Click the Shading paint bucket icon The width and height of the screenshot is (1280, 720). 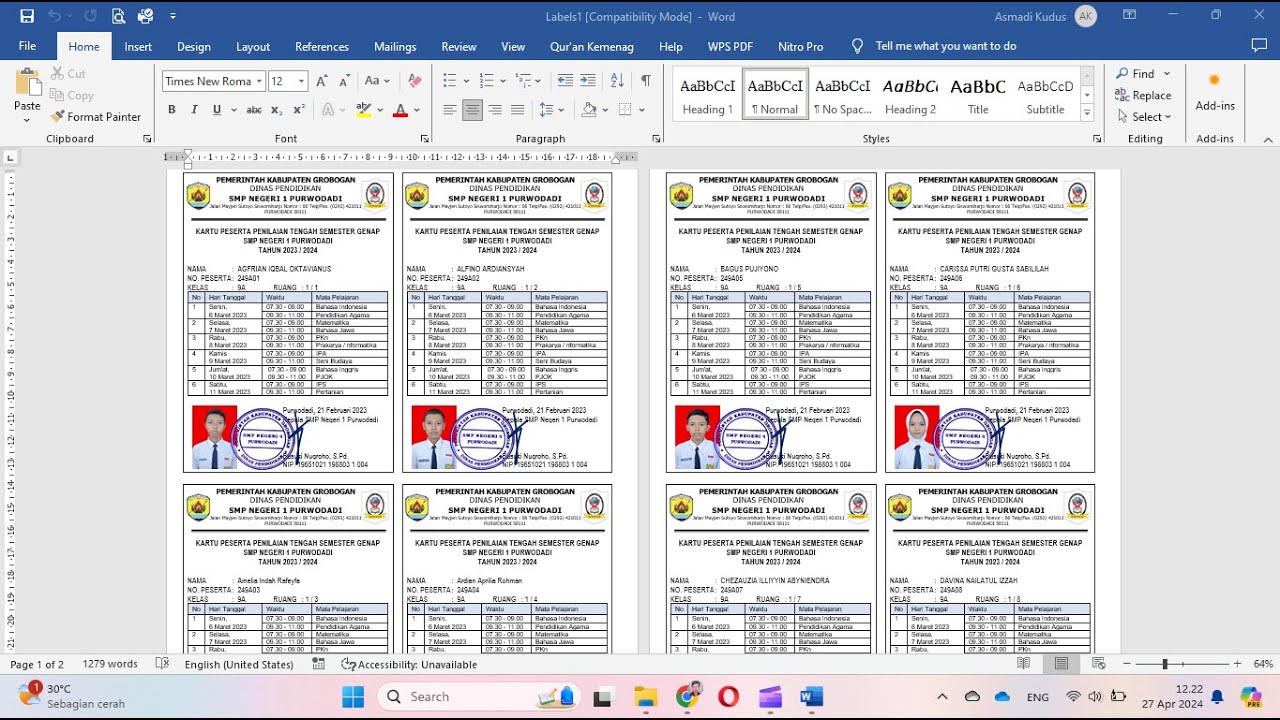[588, 110]
